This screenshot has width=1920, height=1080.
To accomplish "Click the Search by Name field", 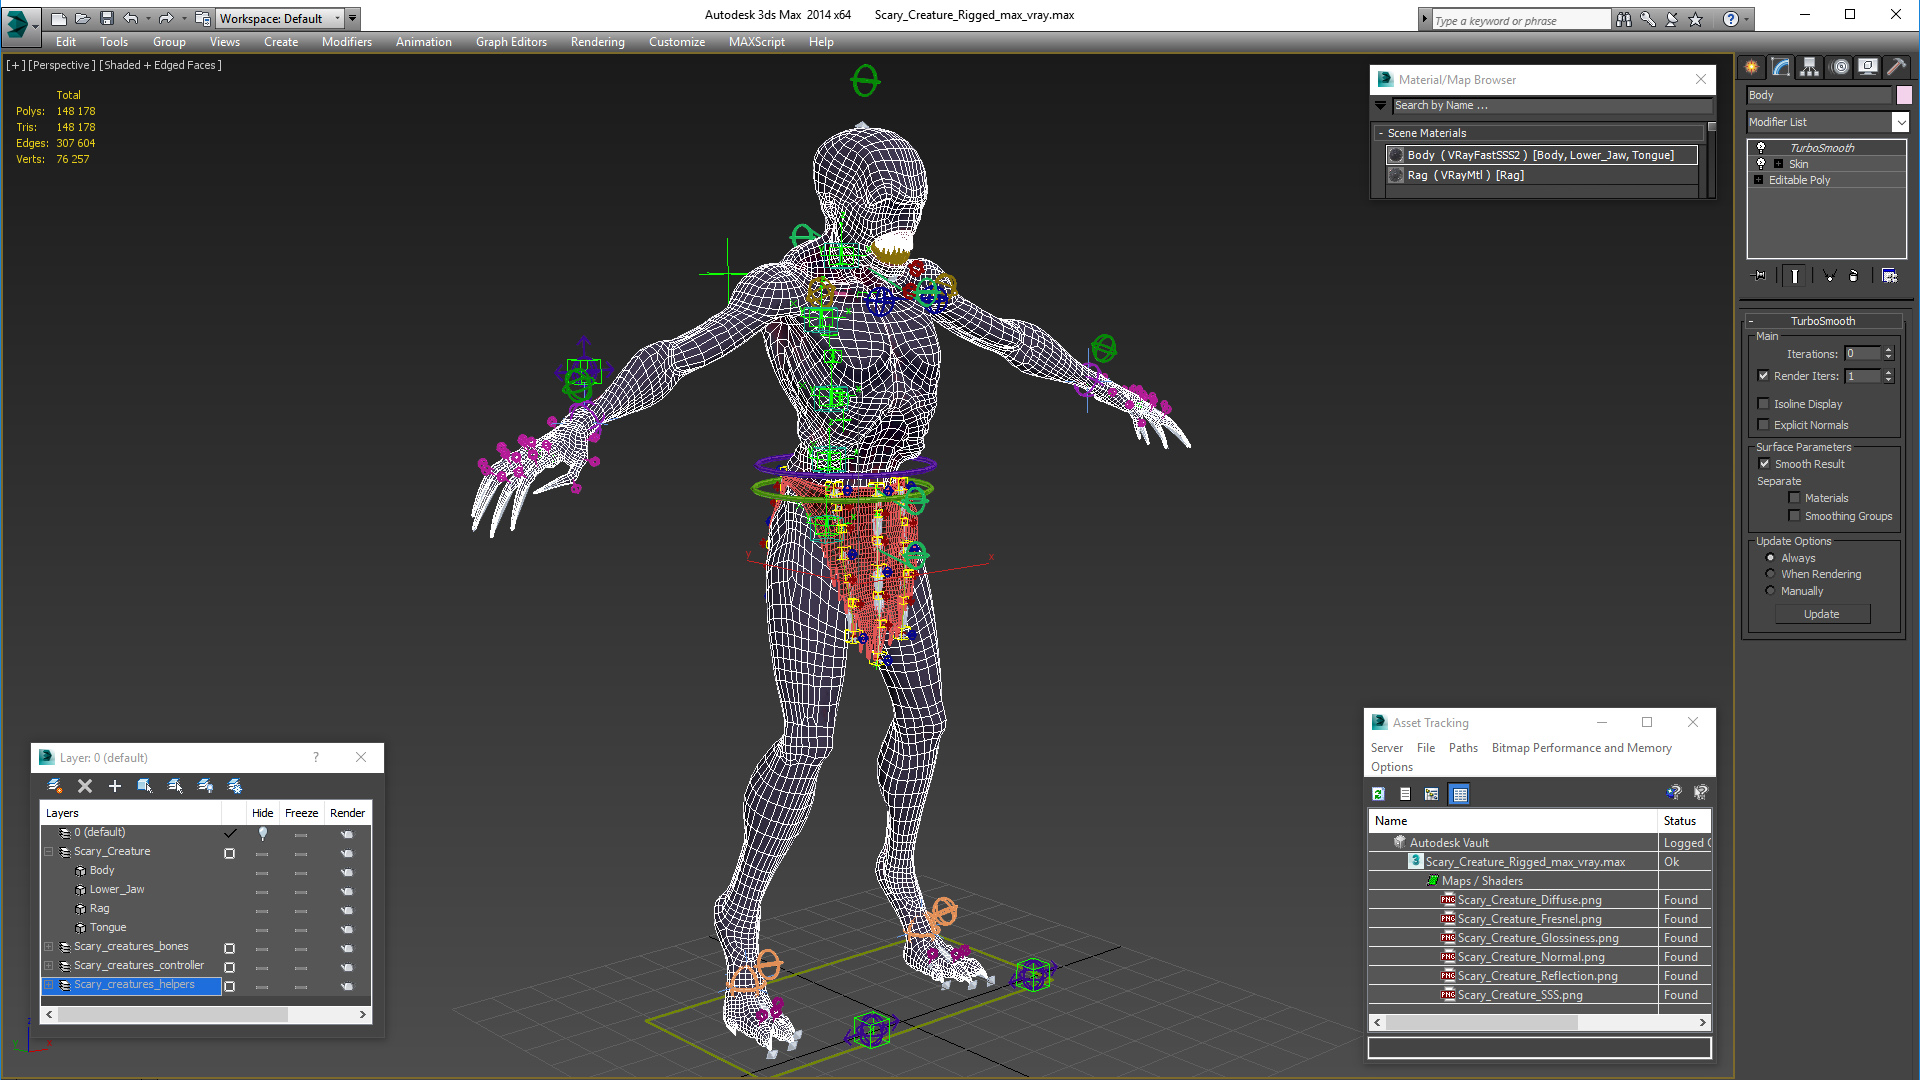I will pos(1552,105).
